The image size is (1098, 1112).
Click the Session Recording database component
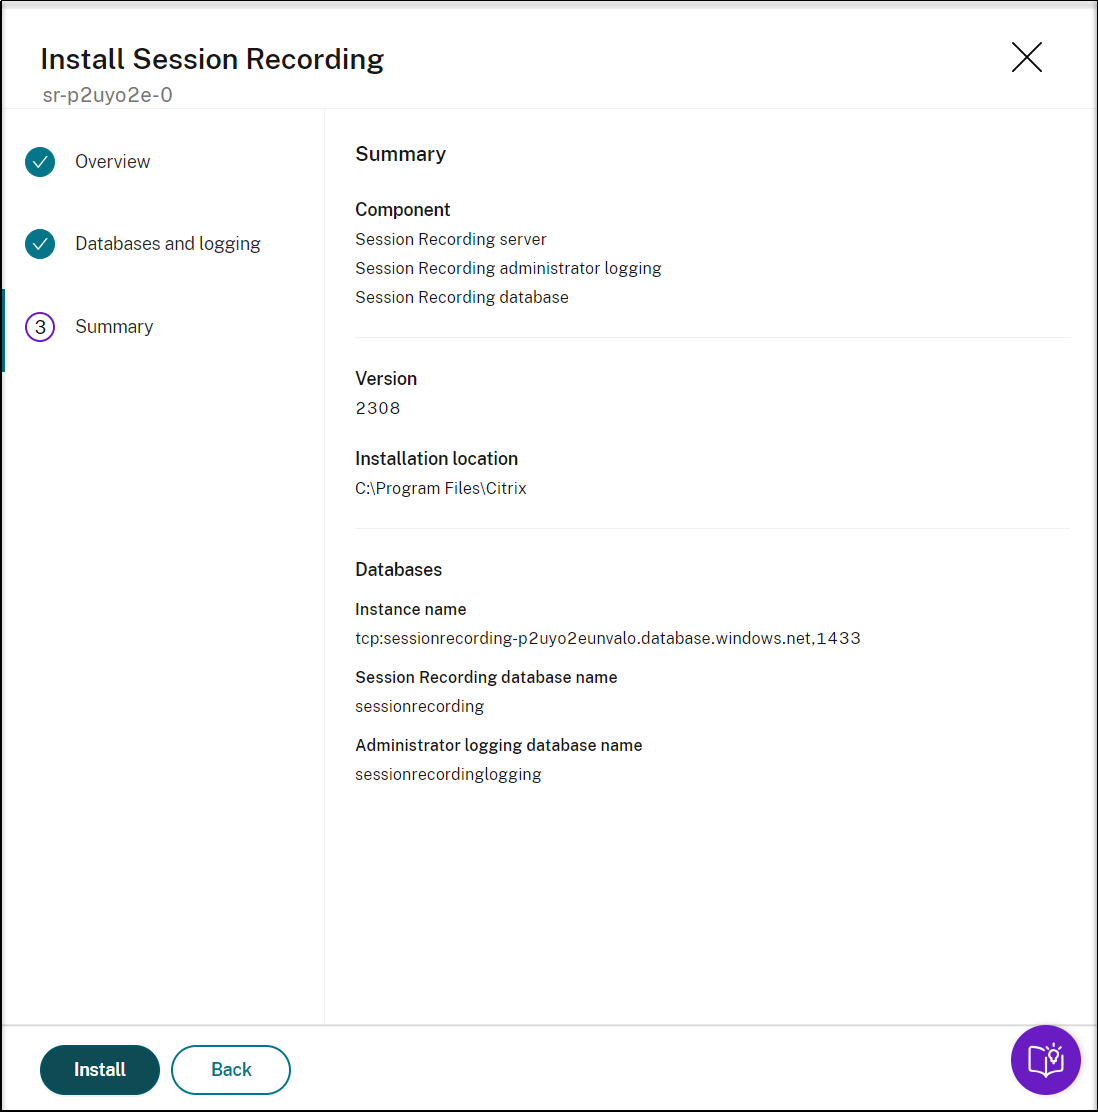[x=462, y=297]
